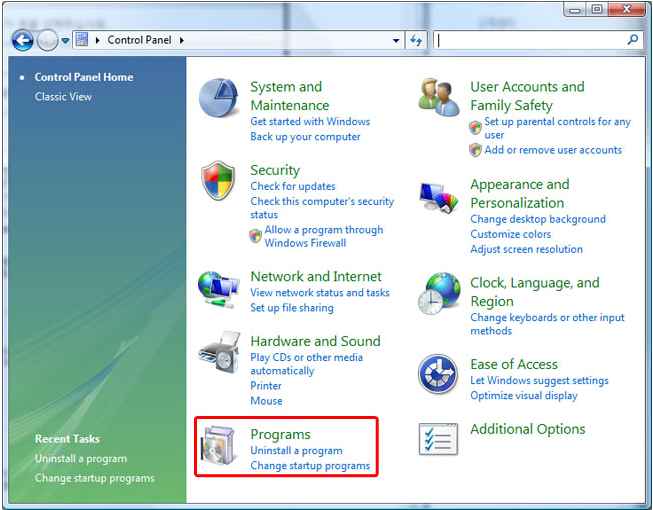
Task: Click the System and Maintenance pie chart icon
Action: pos(218,98)
